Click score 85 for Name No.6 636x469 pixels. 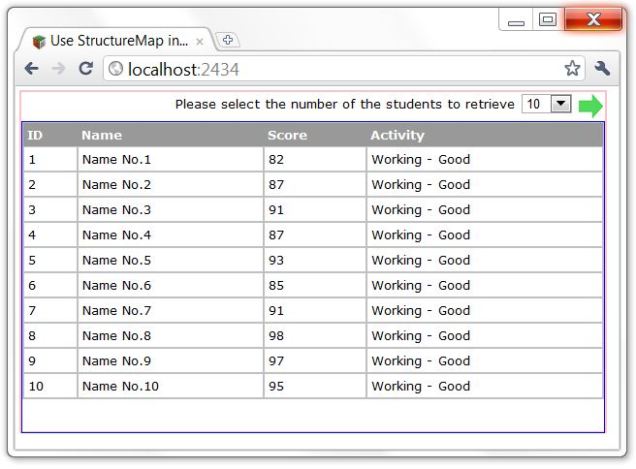pyautogui.click(x=315, y=285)
